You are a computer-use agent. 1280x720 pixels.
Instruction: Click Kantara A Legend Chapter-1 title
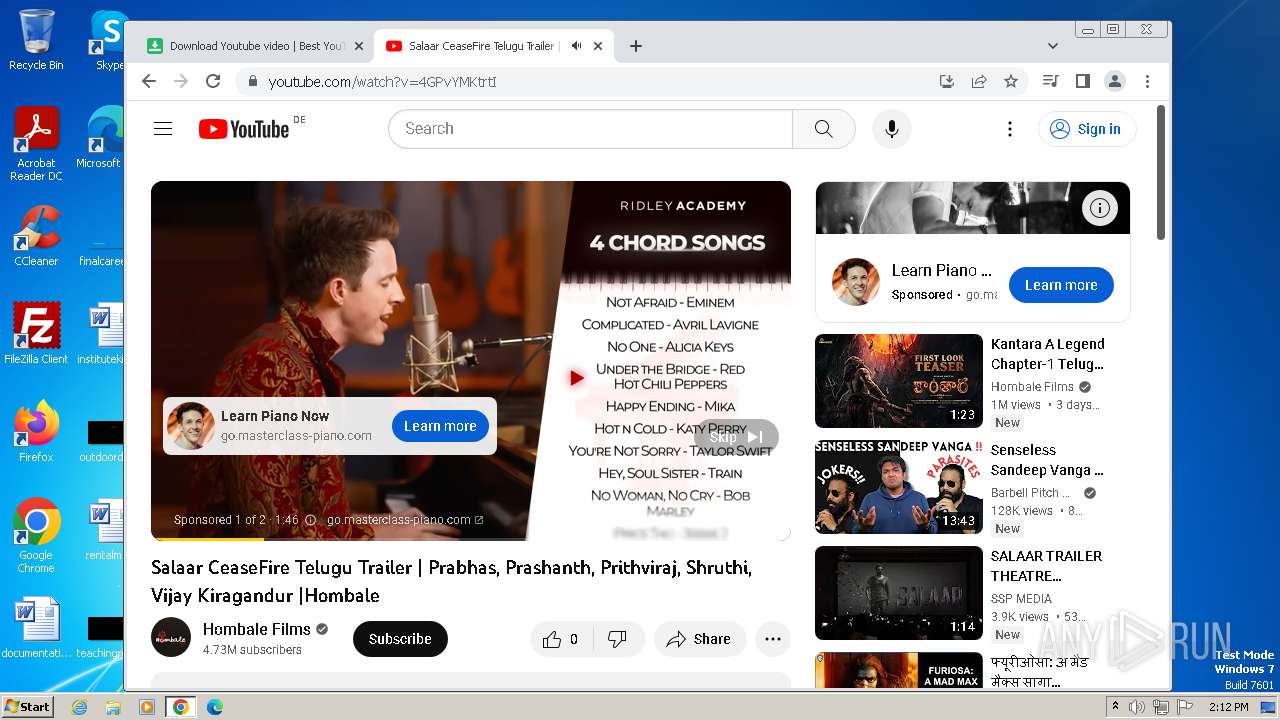click(x=1048, y=354)
